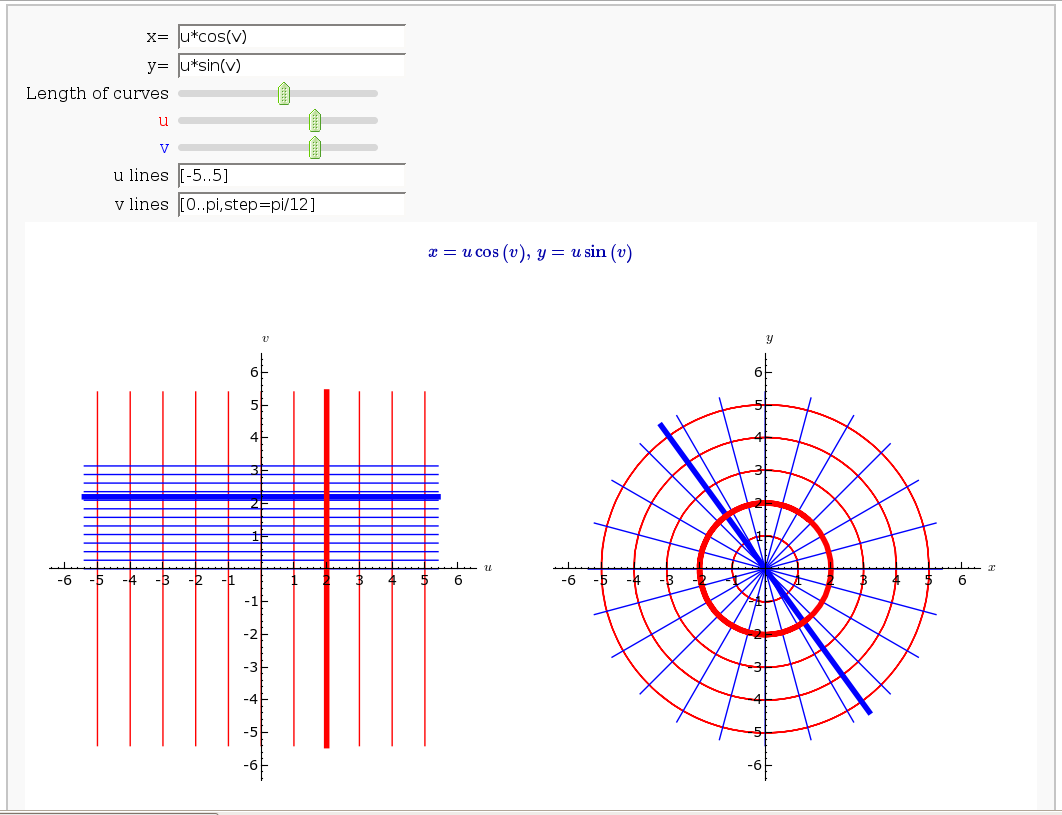Click the x= formula input field

[x=291, y=38]
